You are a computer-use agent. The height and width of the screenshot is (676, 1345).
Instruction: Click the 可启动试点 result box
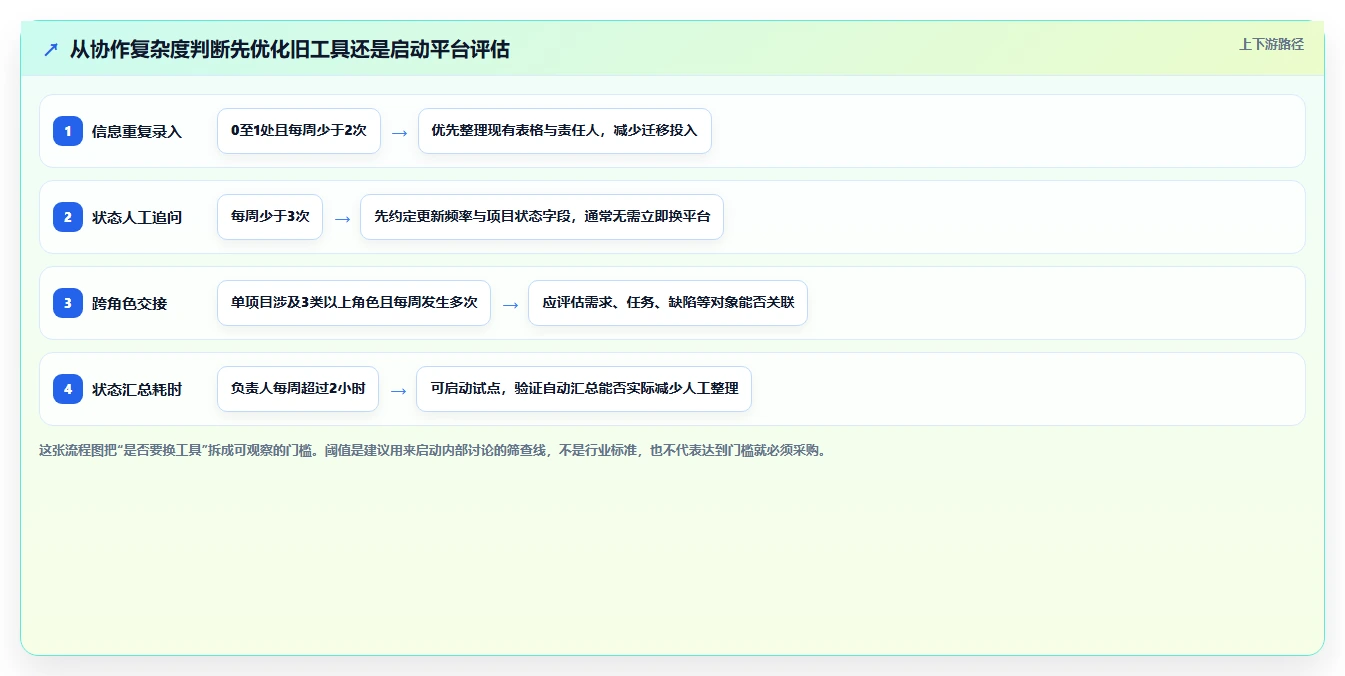pos(583,389)
